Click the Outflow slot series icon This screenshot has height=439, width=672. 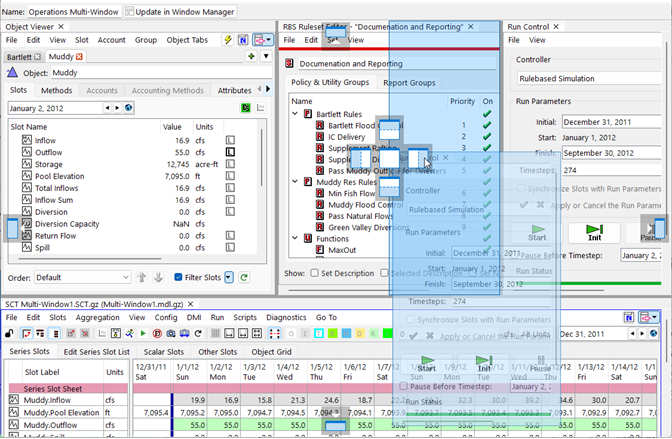pos(26,152)
